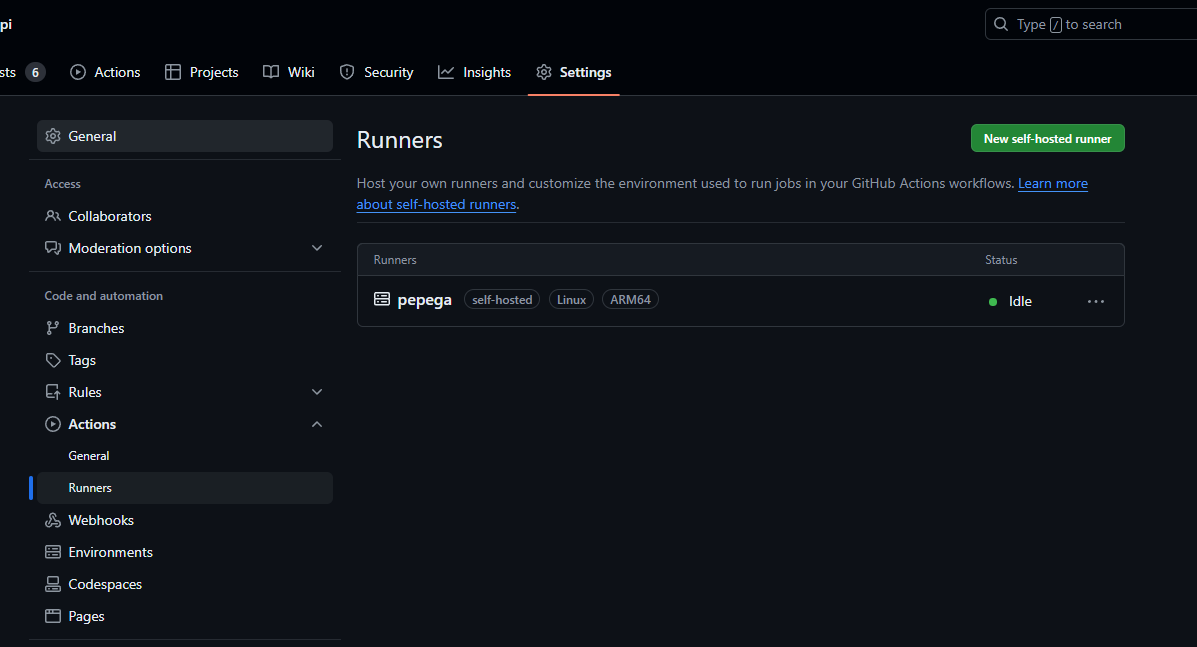
Task: Open Tags settings
Action: [x=185, y=360]
